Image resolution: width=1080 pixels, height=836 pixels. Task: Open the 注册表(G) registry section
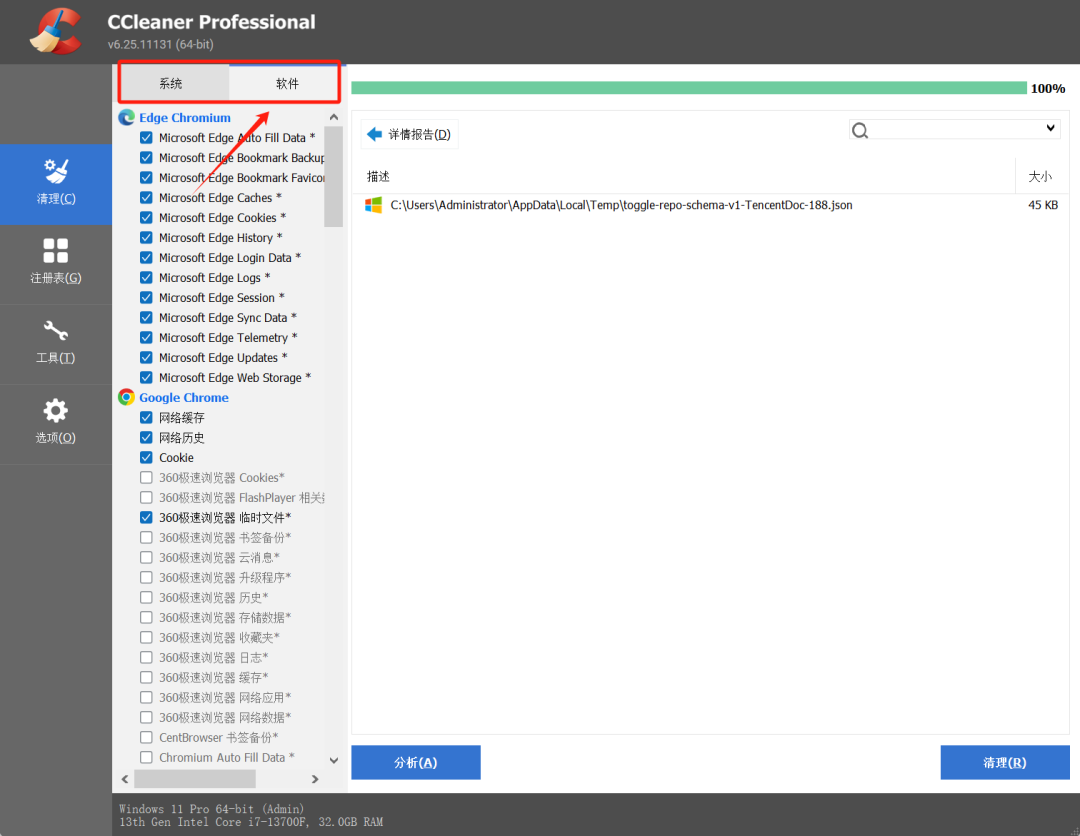56,264
